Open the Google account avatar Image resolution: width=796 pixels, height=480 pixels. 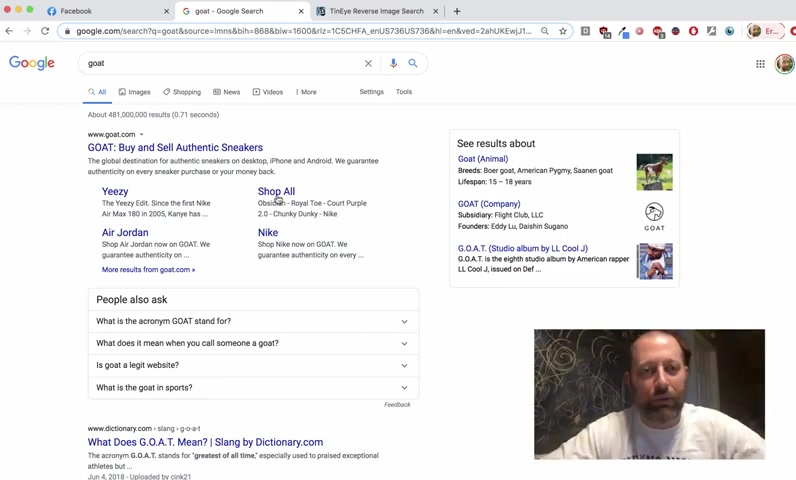tap(784, 64)
